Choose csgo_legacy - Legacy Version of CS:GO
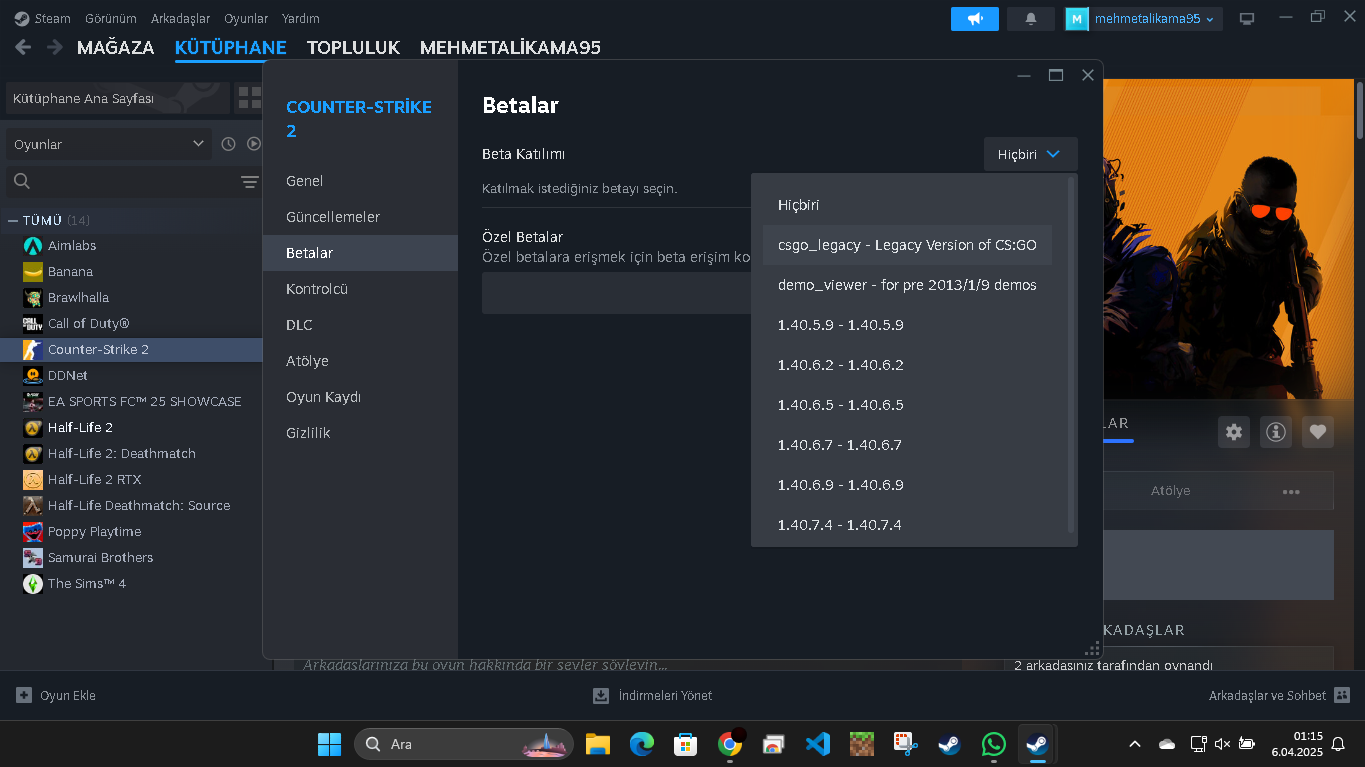The width and height of the screenshot is (1365, 767). [908, 245]
